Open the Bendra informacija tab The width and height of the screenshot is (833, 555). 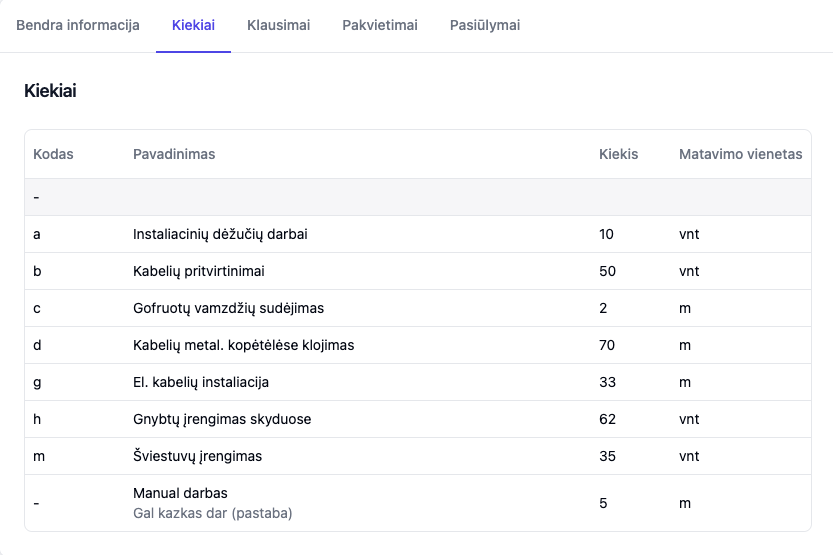click(x=78, y=25)
